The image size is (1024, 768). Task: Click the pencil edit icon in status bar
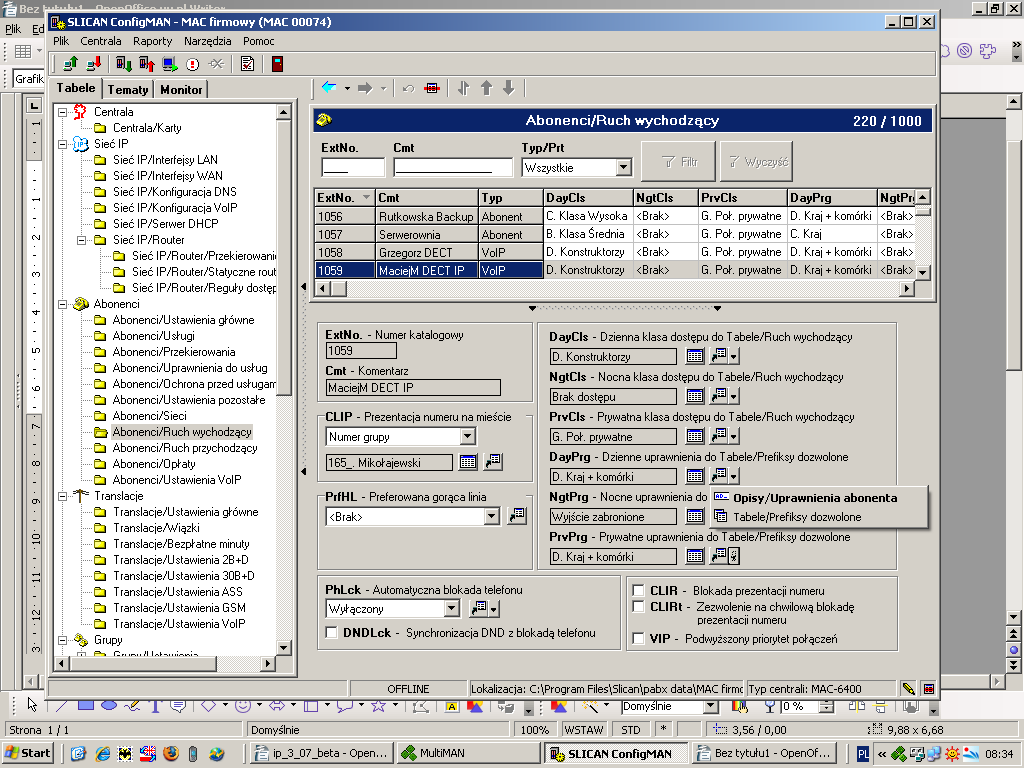point(908,688)
